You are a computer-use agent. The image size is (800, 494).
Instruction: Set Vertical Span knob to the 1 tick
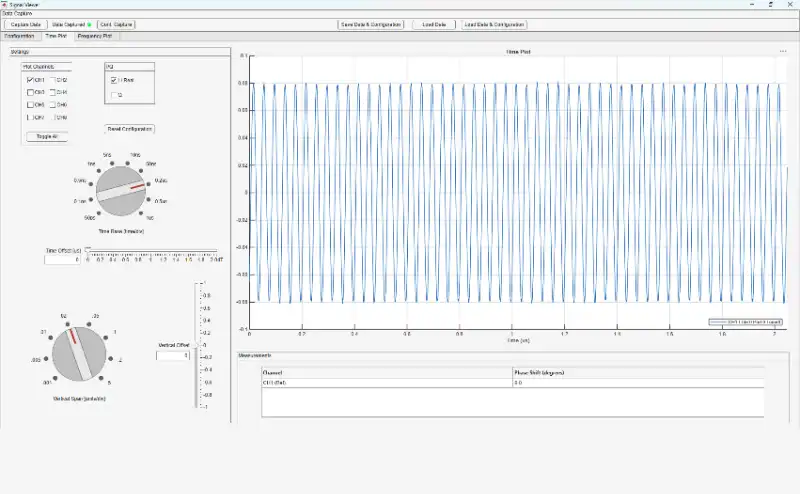(106, 338)
